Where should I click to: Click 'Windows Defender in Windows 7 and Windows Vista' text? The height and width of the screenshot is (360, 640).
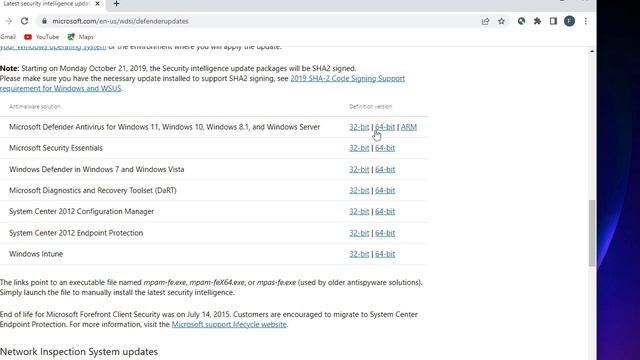[x=97, y=169]
